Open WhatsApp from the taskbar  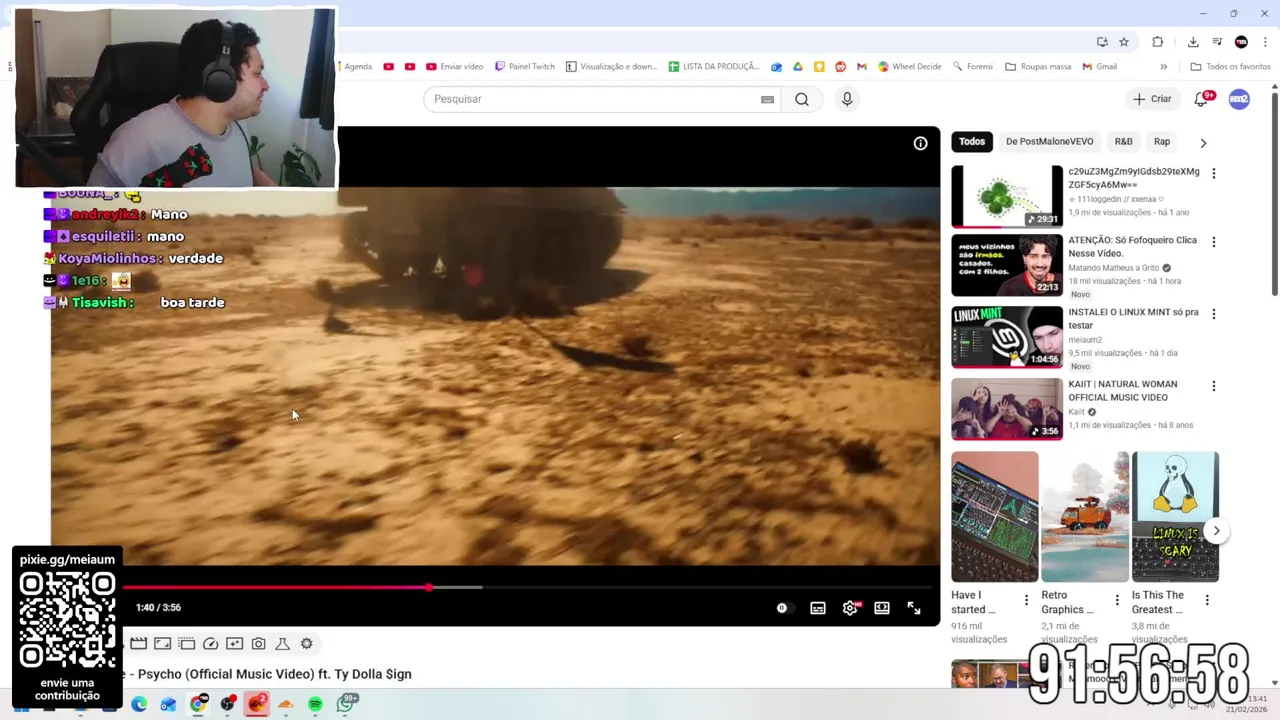click(345, 705)
